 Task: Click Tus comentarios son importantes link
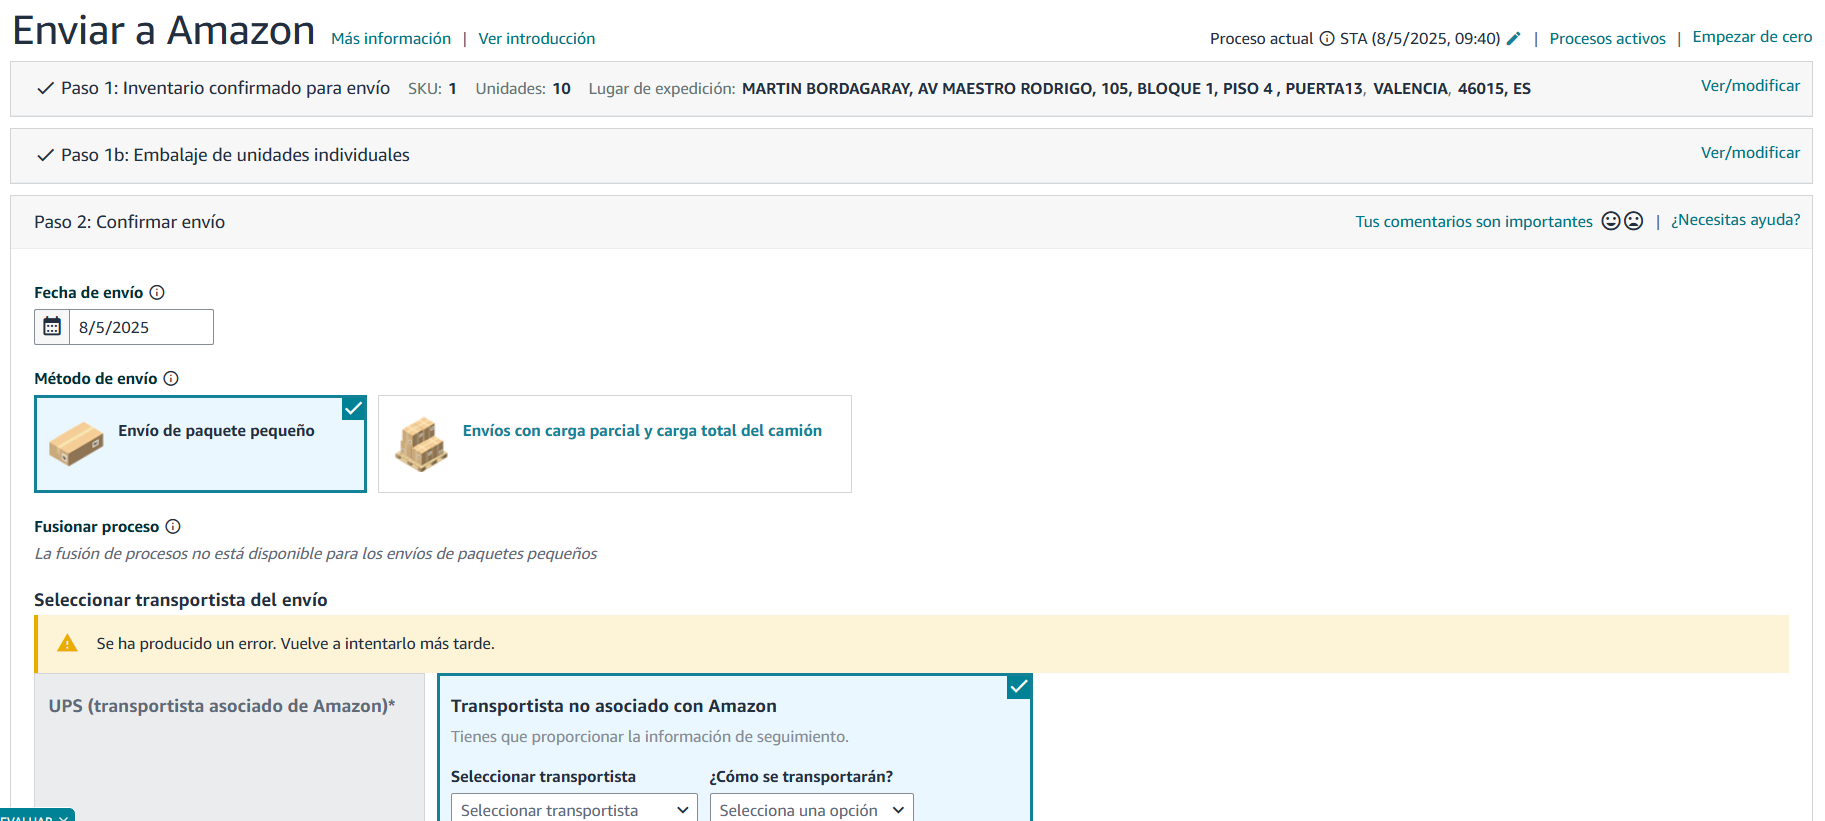(1474, 221)
